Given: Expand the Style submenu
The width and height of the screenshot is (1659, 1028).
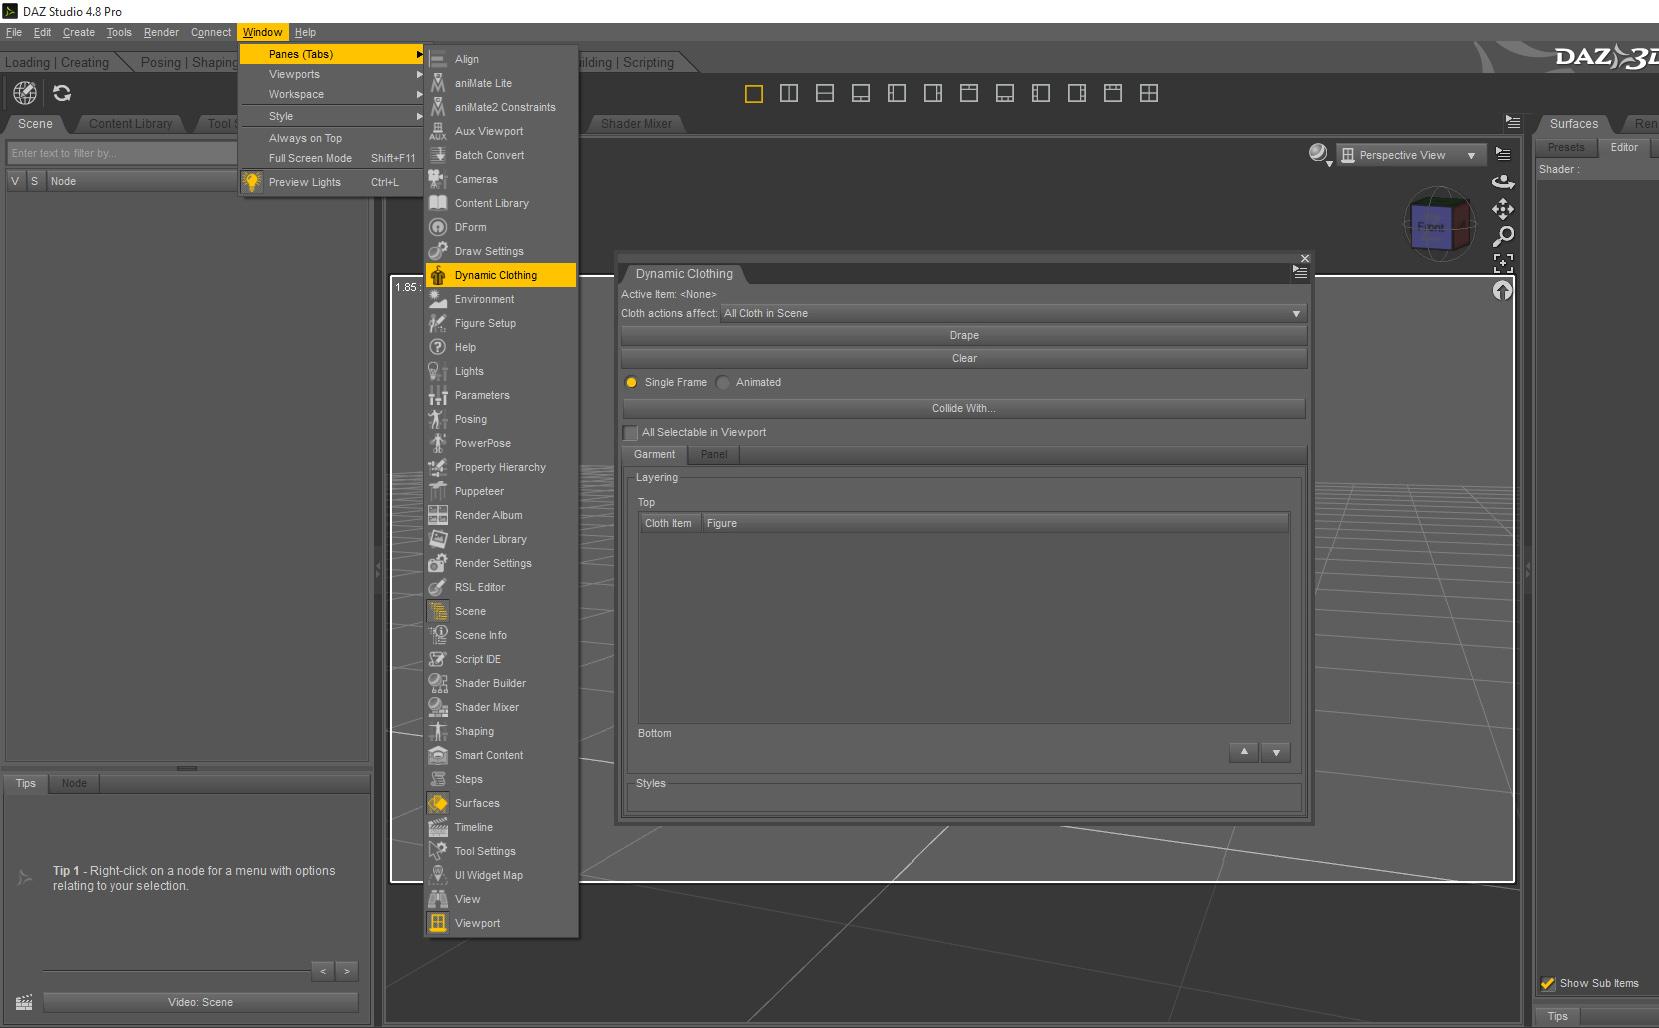Looking at the screenshot, I should (331, 116).
